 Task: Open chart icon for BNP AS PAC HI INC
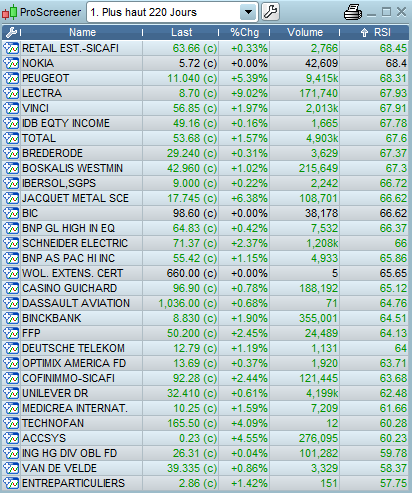pos(11,258)
